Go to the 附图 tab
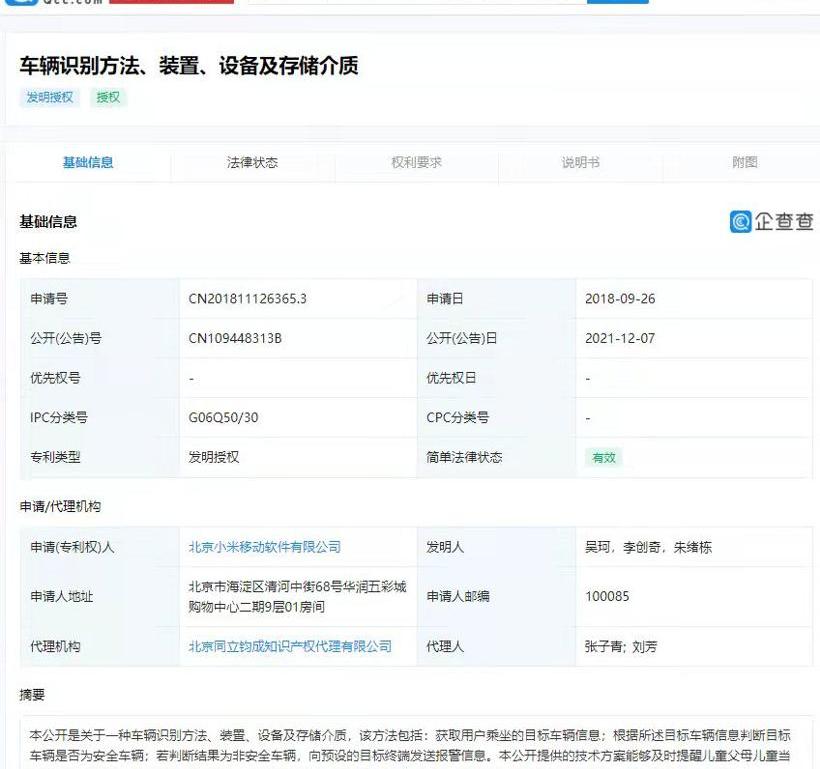Image resolution: width=820 pixels, height=769 pixels. (745, 162)
